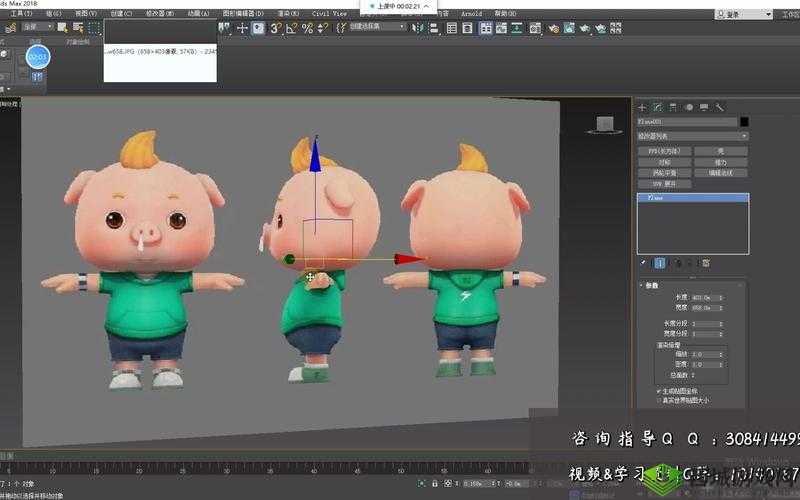Image resolution: width=800 pixels, height=500 pixels.
Task: Toggle Show End Result button
Action: tap(660, 263)
